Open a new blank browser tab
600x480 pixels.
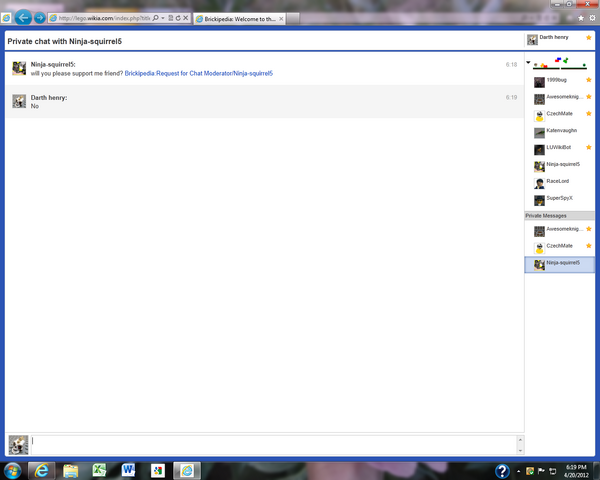[x=293, y=19]
